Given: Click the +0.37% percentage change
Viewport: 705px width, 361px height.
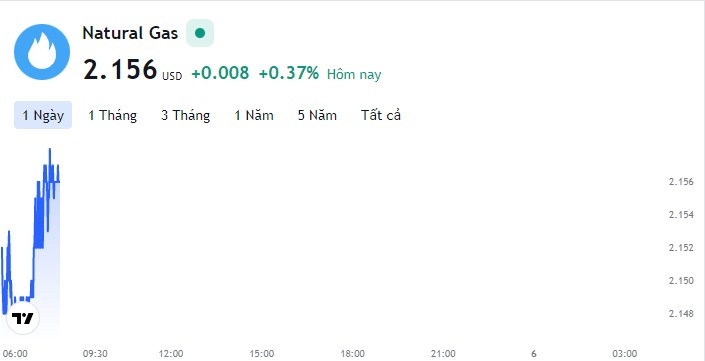Looking at the screenshot, I should pos(289,72).
